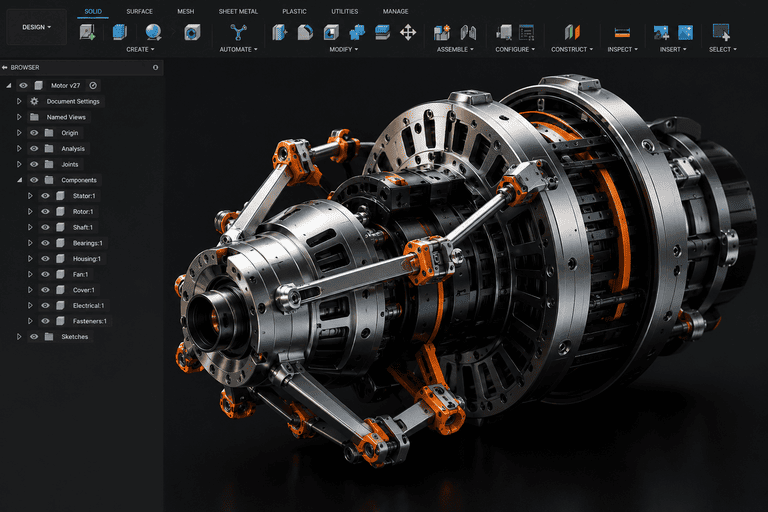Click the Automate branching icon
The width and height of the screenshot is (768, 512).
238,32
